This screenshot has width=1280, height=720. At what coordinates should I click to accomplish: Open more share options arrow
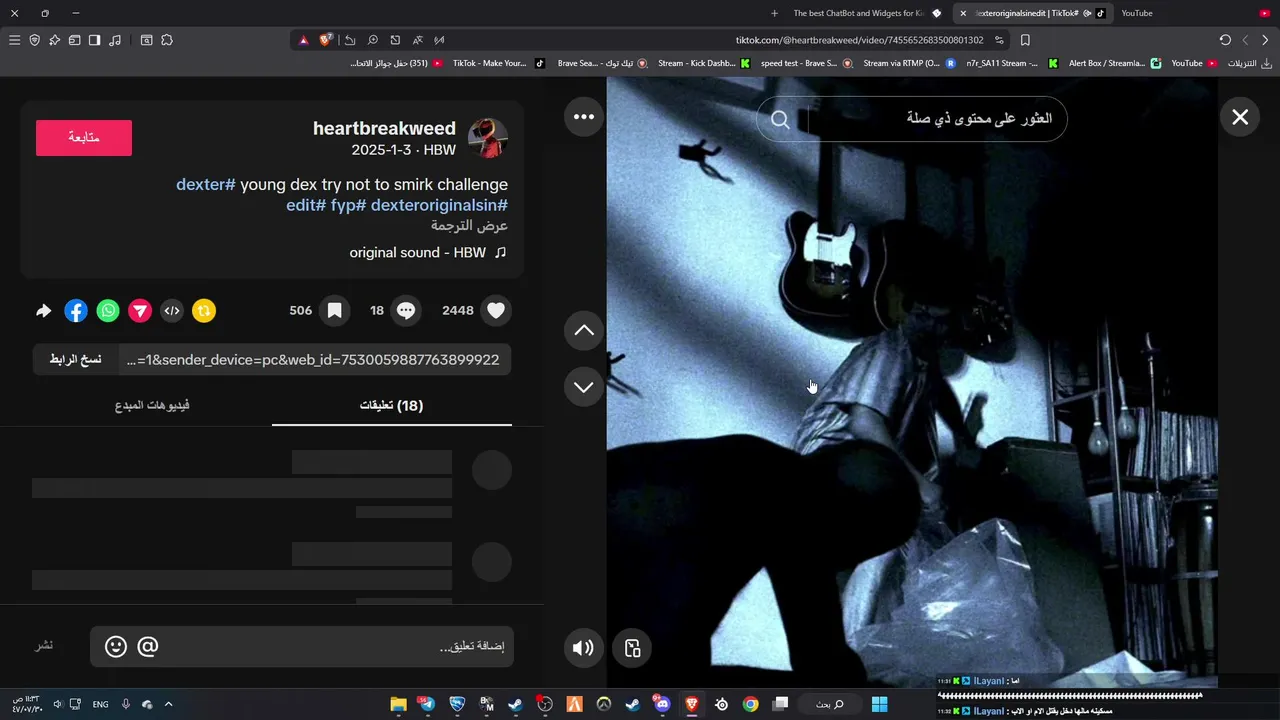[x=43, y=311]
